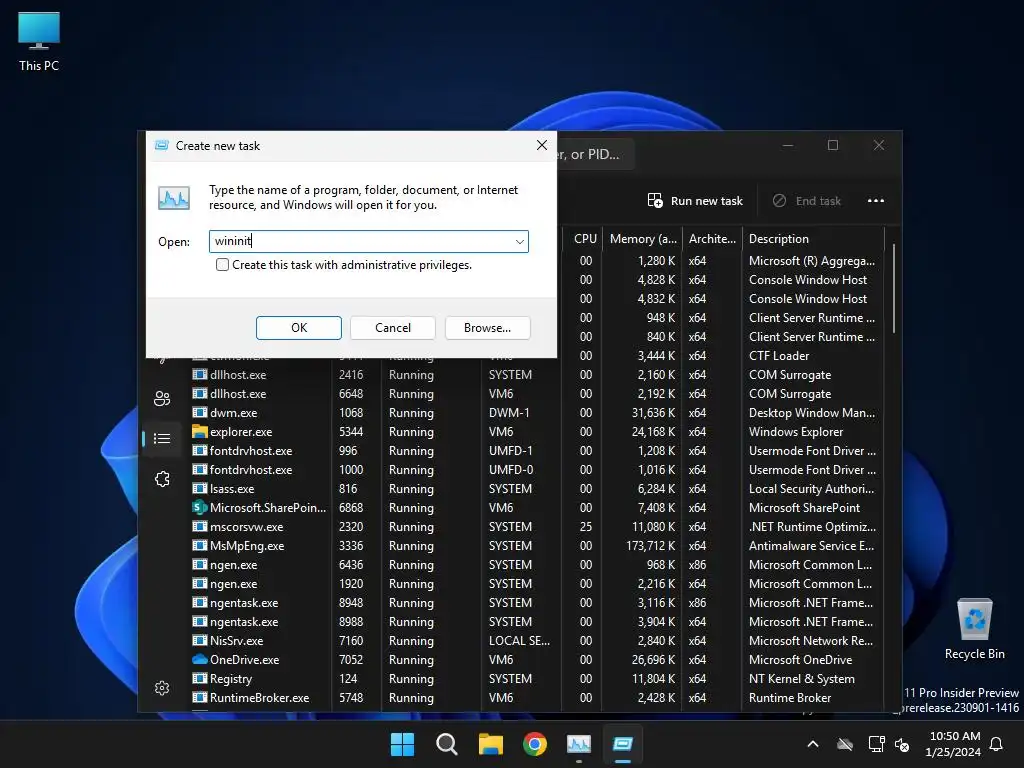Select the RuntimeBroker.exe process name

[x=259, y=697]
